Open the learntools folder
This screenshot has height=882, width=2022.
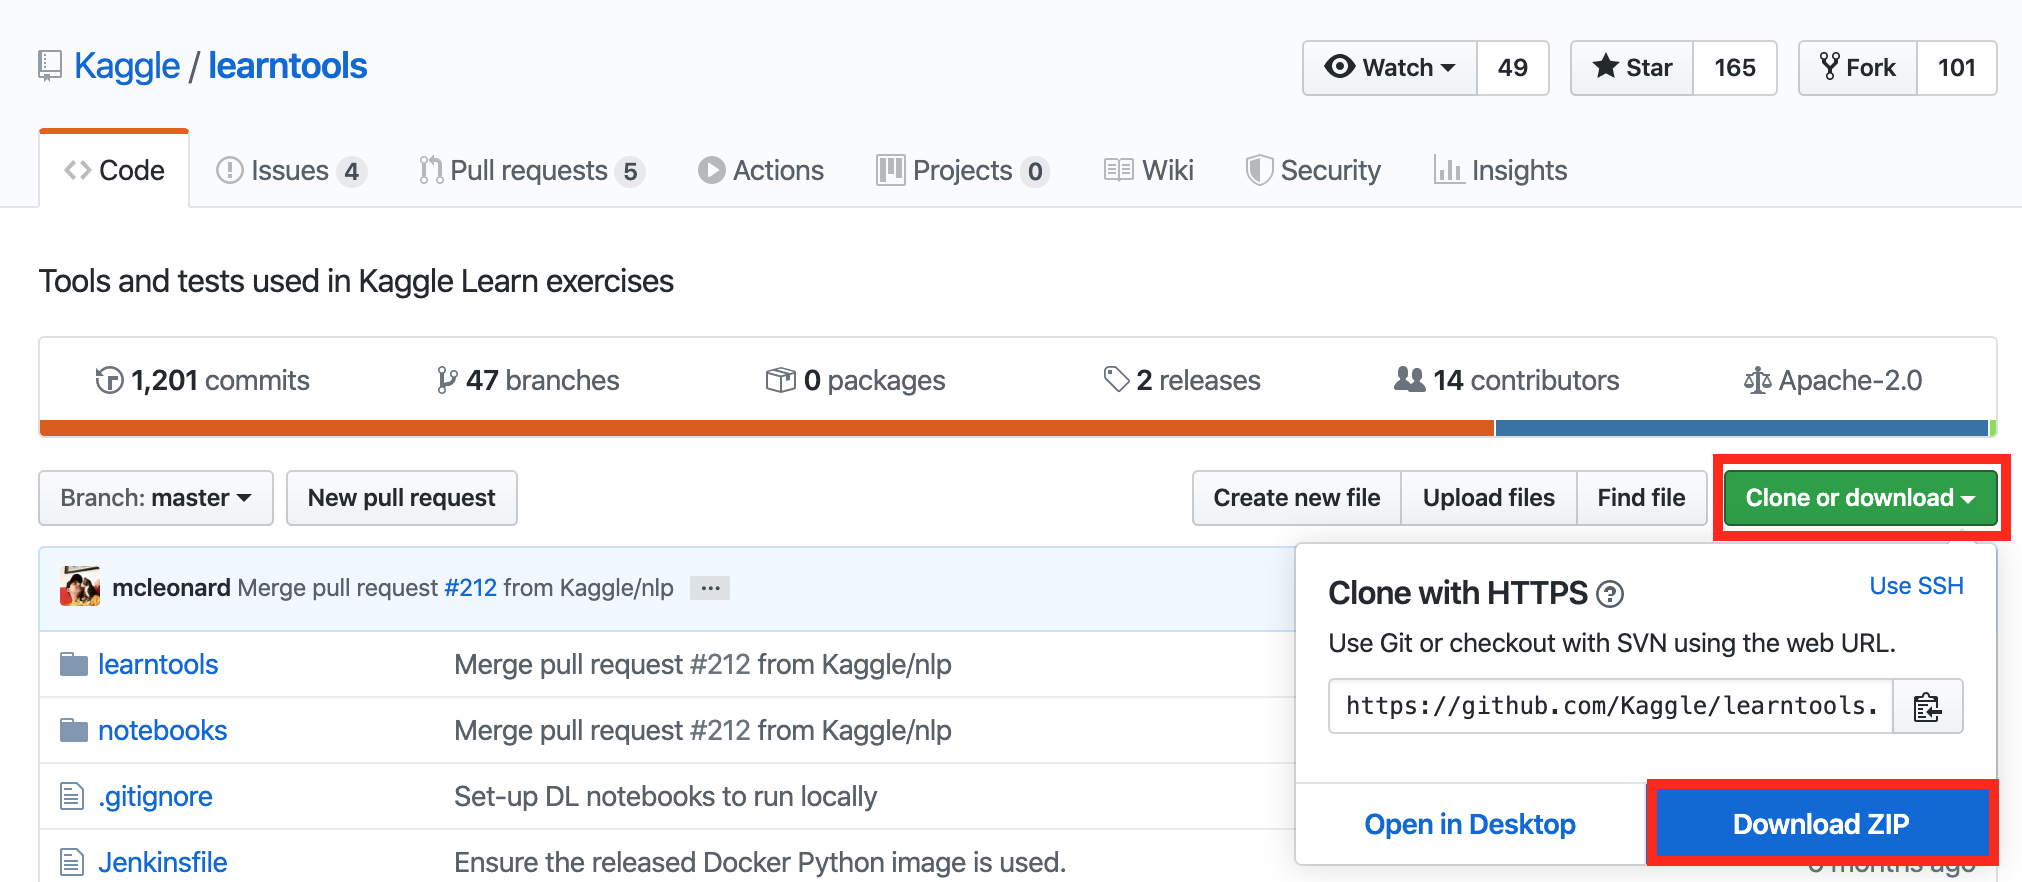click(x=158, y=664)
